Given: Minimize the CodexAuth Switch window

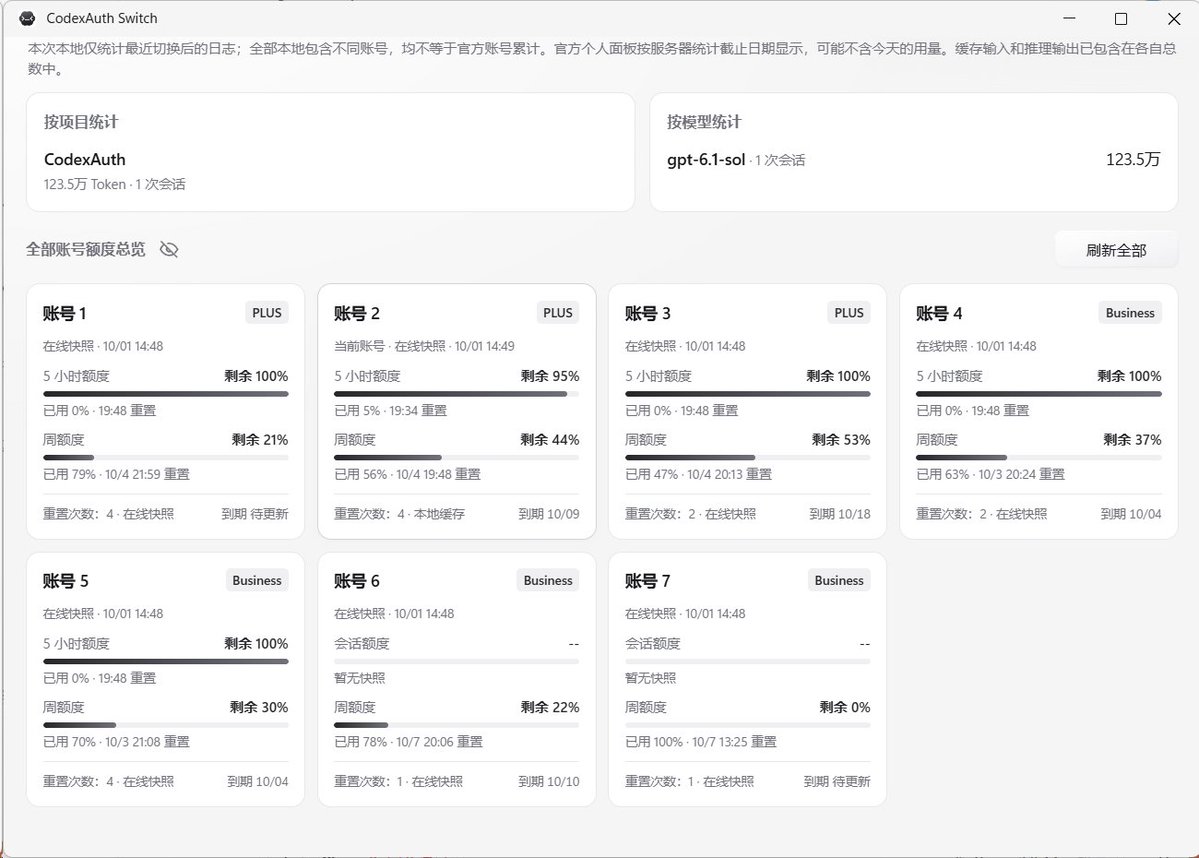Looking at the screenshot, I should pyautogui.click(x=1069, y=18).
